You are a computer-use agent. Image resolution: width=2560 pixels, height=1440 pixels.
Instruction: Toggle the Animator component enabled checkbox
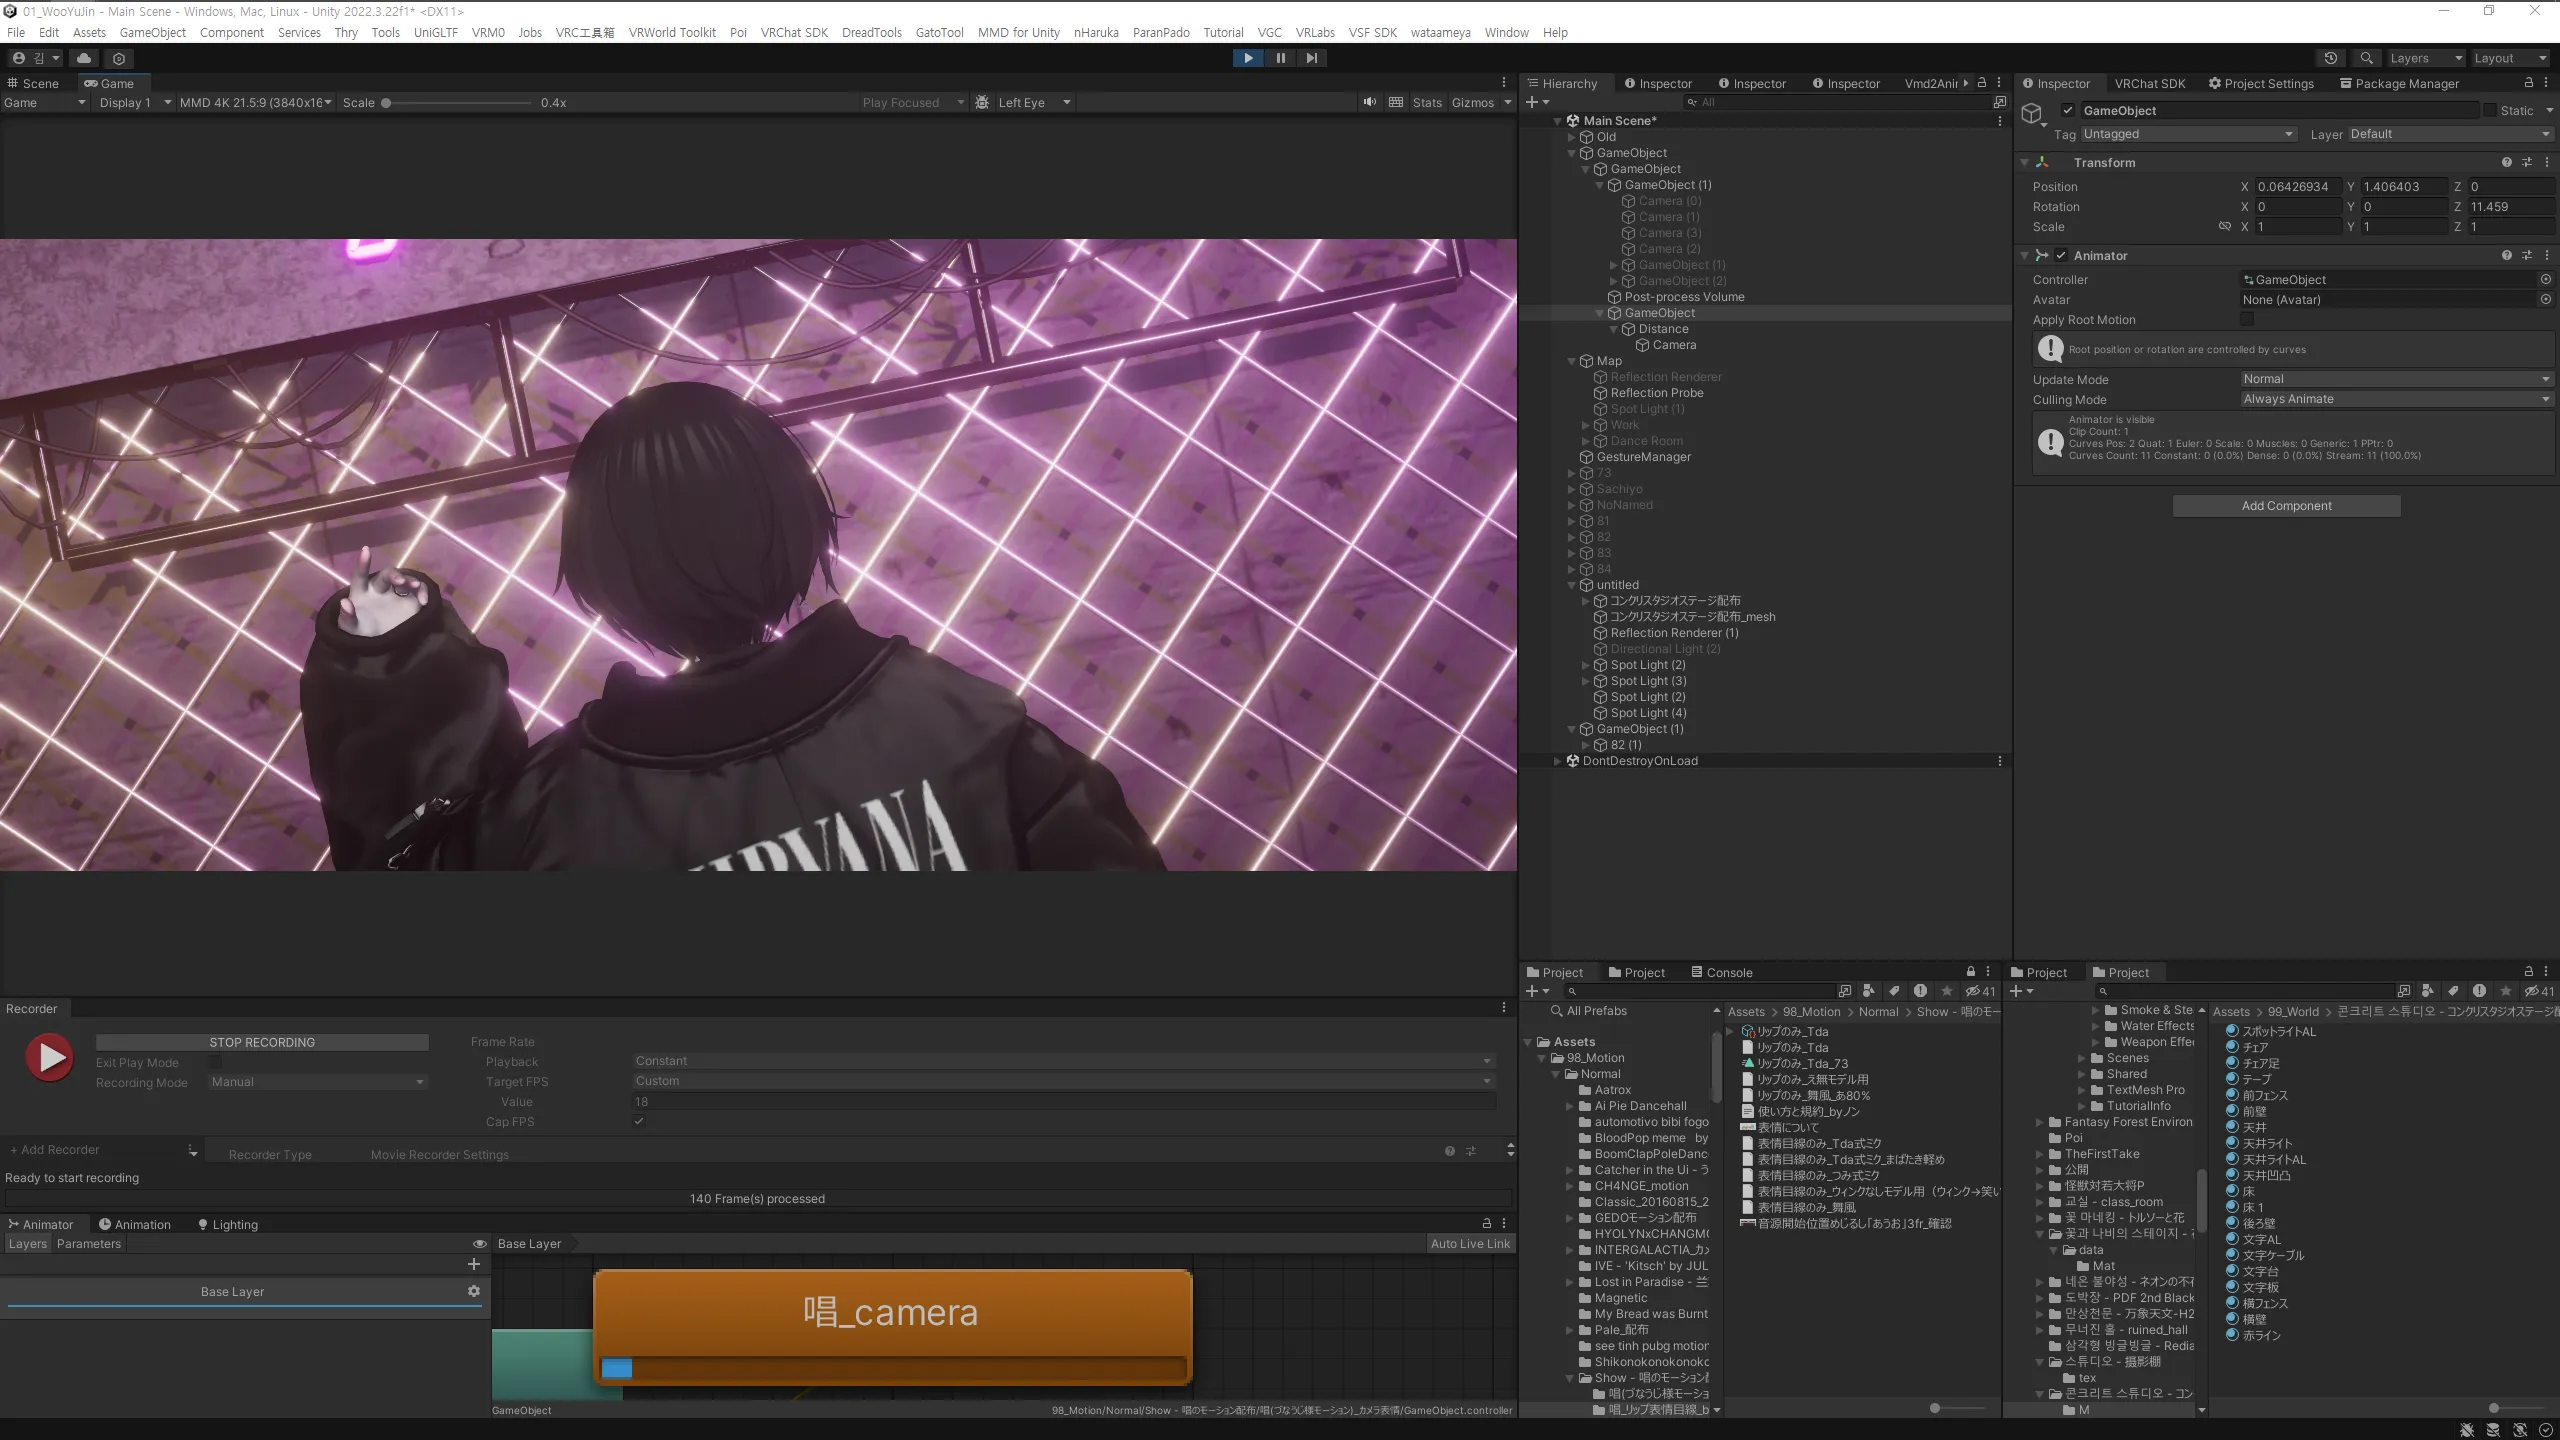point(2061,255)
